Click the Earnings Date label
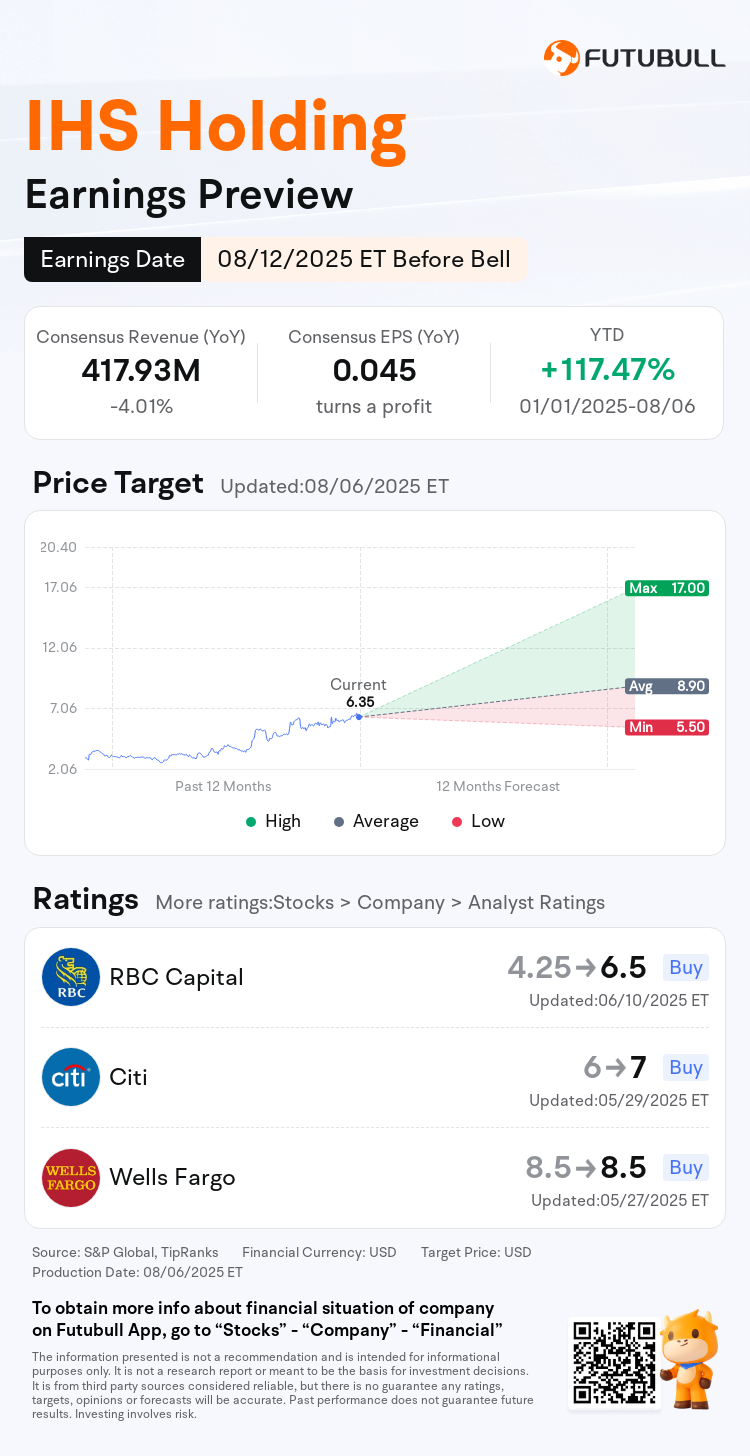This screenshot has width=750, height=1456. [x=112, y=260]
